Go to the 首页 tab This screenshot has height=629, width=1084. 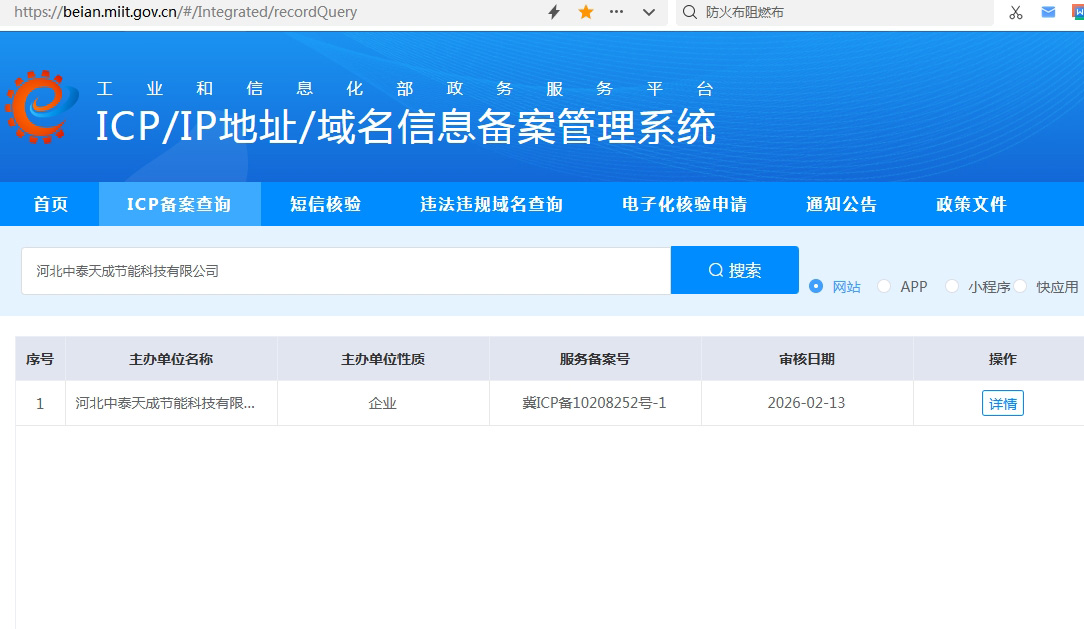50,204
